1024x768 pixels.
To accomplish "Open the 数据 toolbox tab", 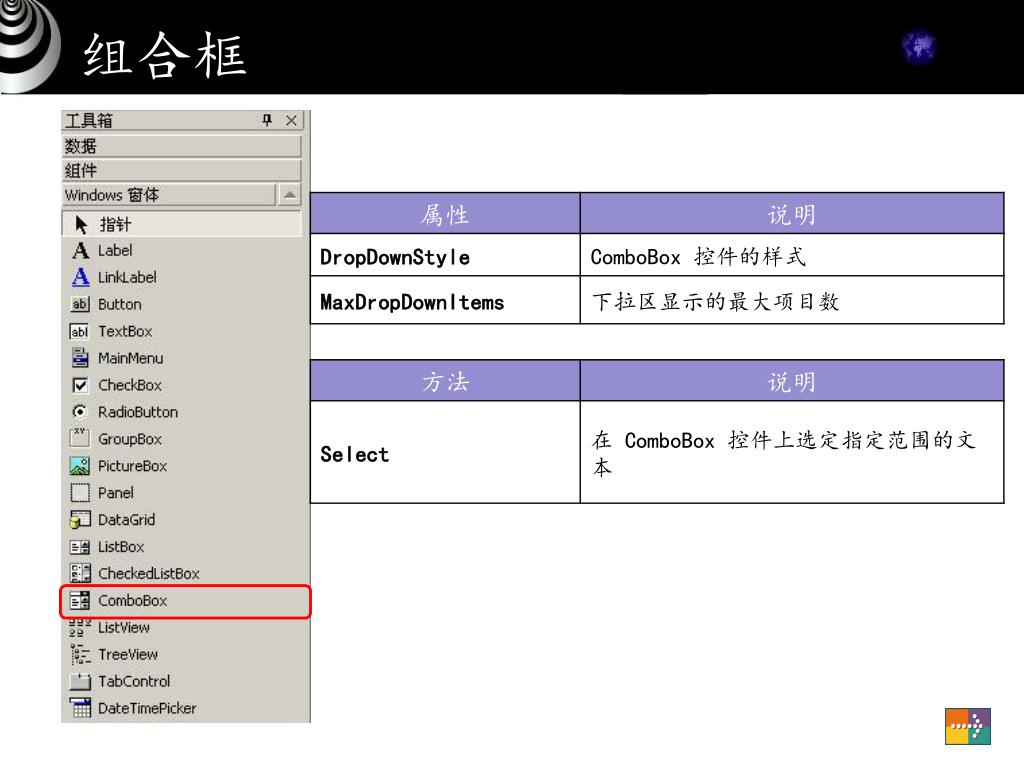I will pyautogui.click(x=182, y=146).
